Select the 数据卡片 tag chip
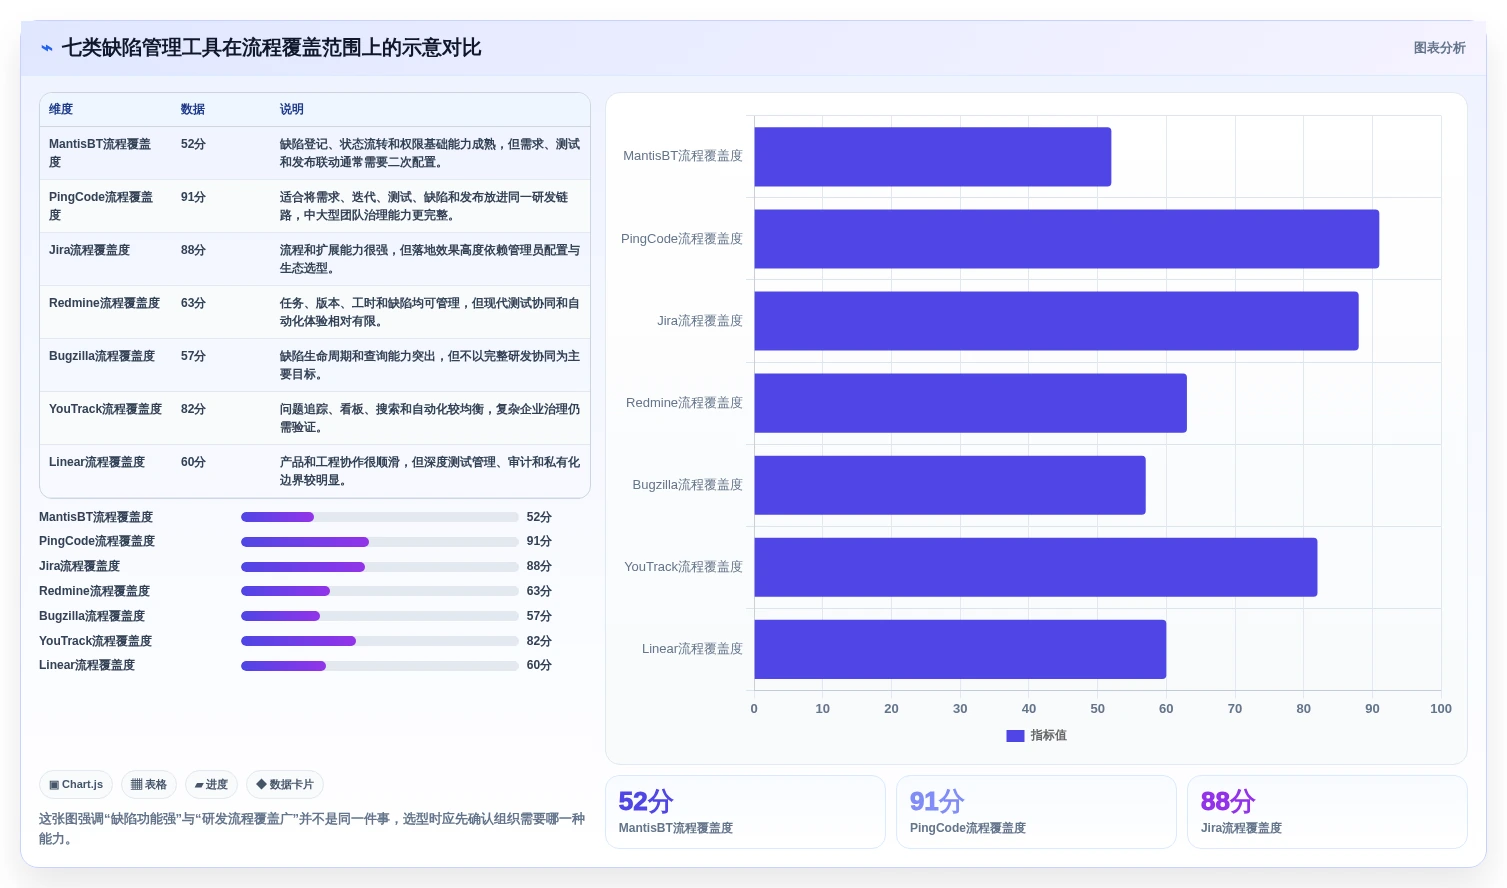The image size is (1507, 888). pos(285,785)
